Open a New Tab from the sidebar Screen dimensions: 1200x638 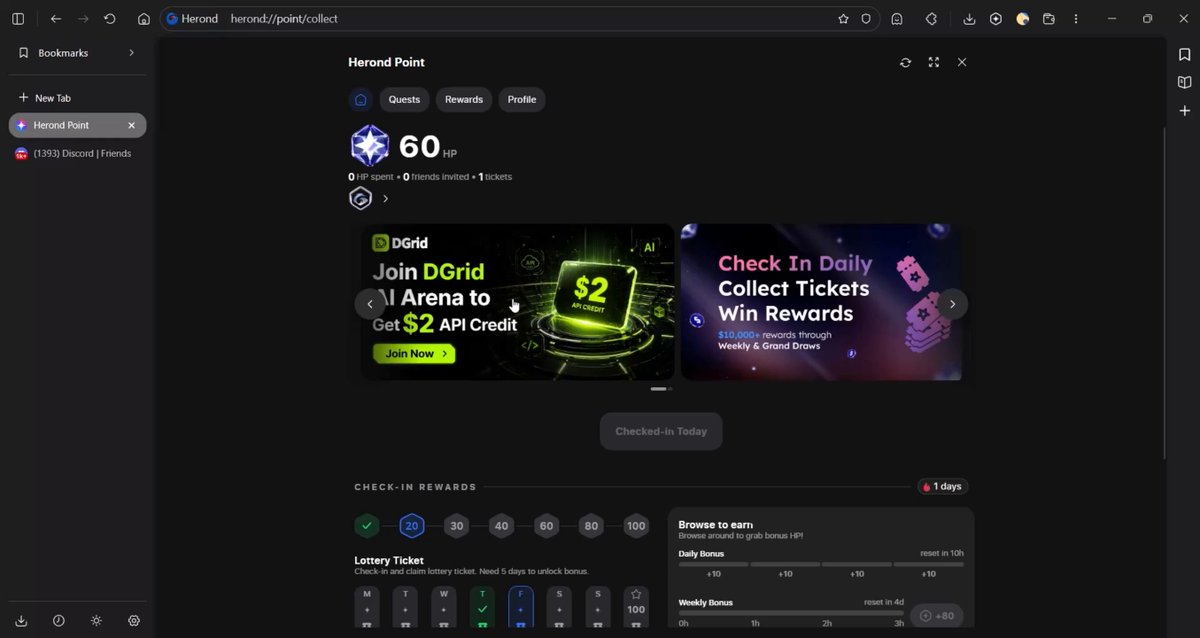[x=76, y=98]
